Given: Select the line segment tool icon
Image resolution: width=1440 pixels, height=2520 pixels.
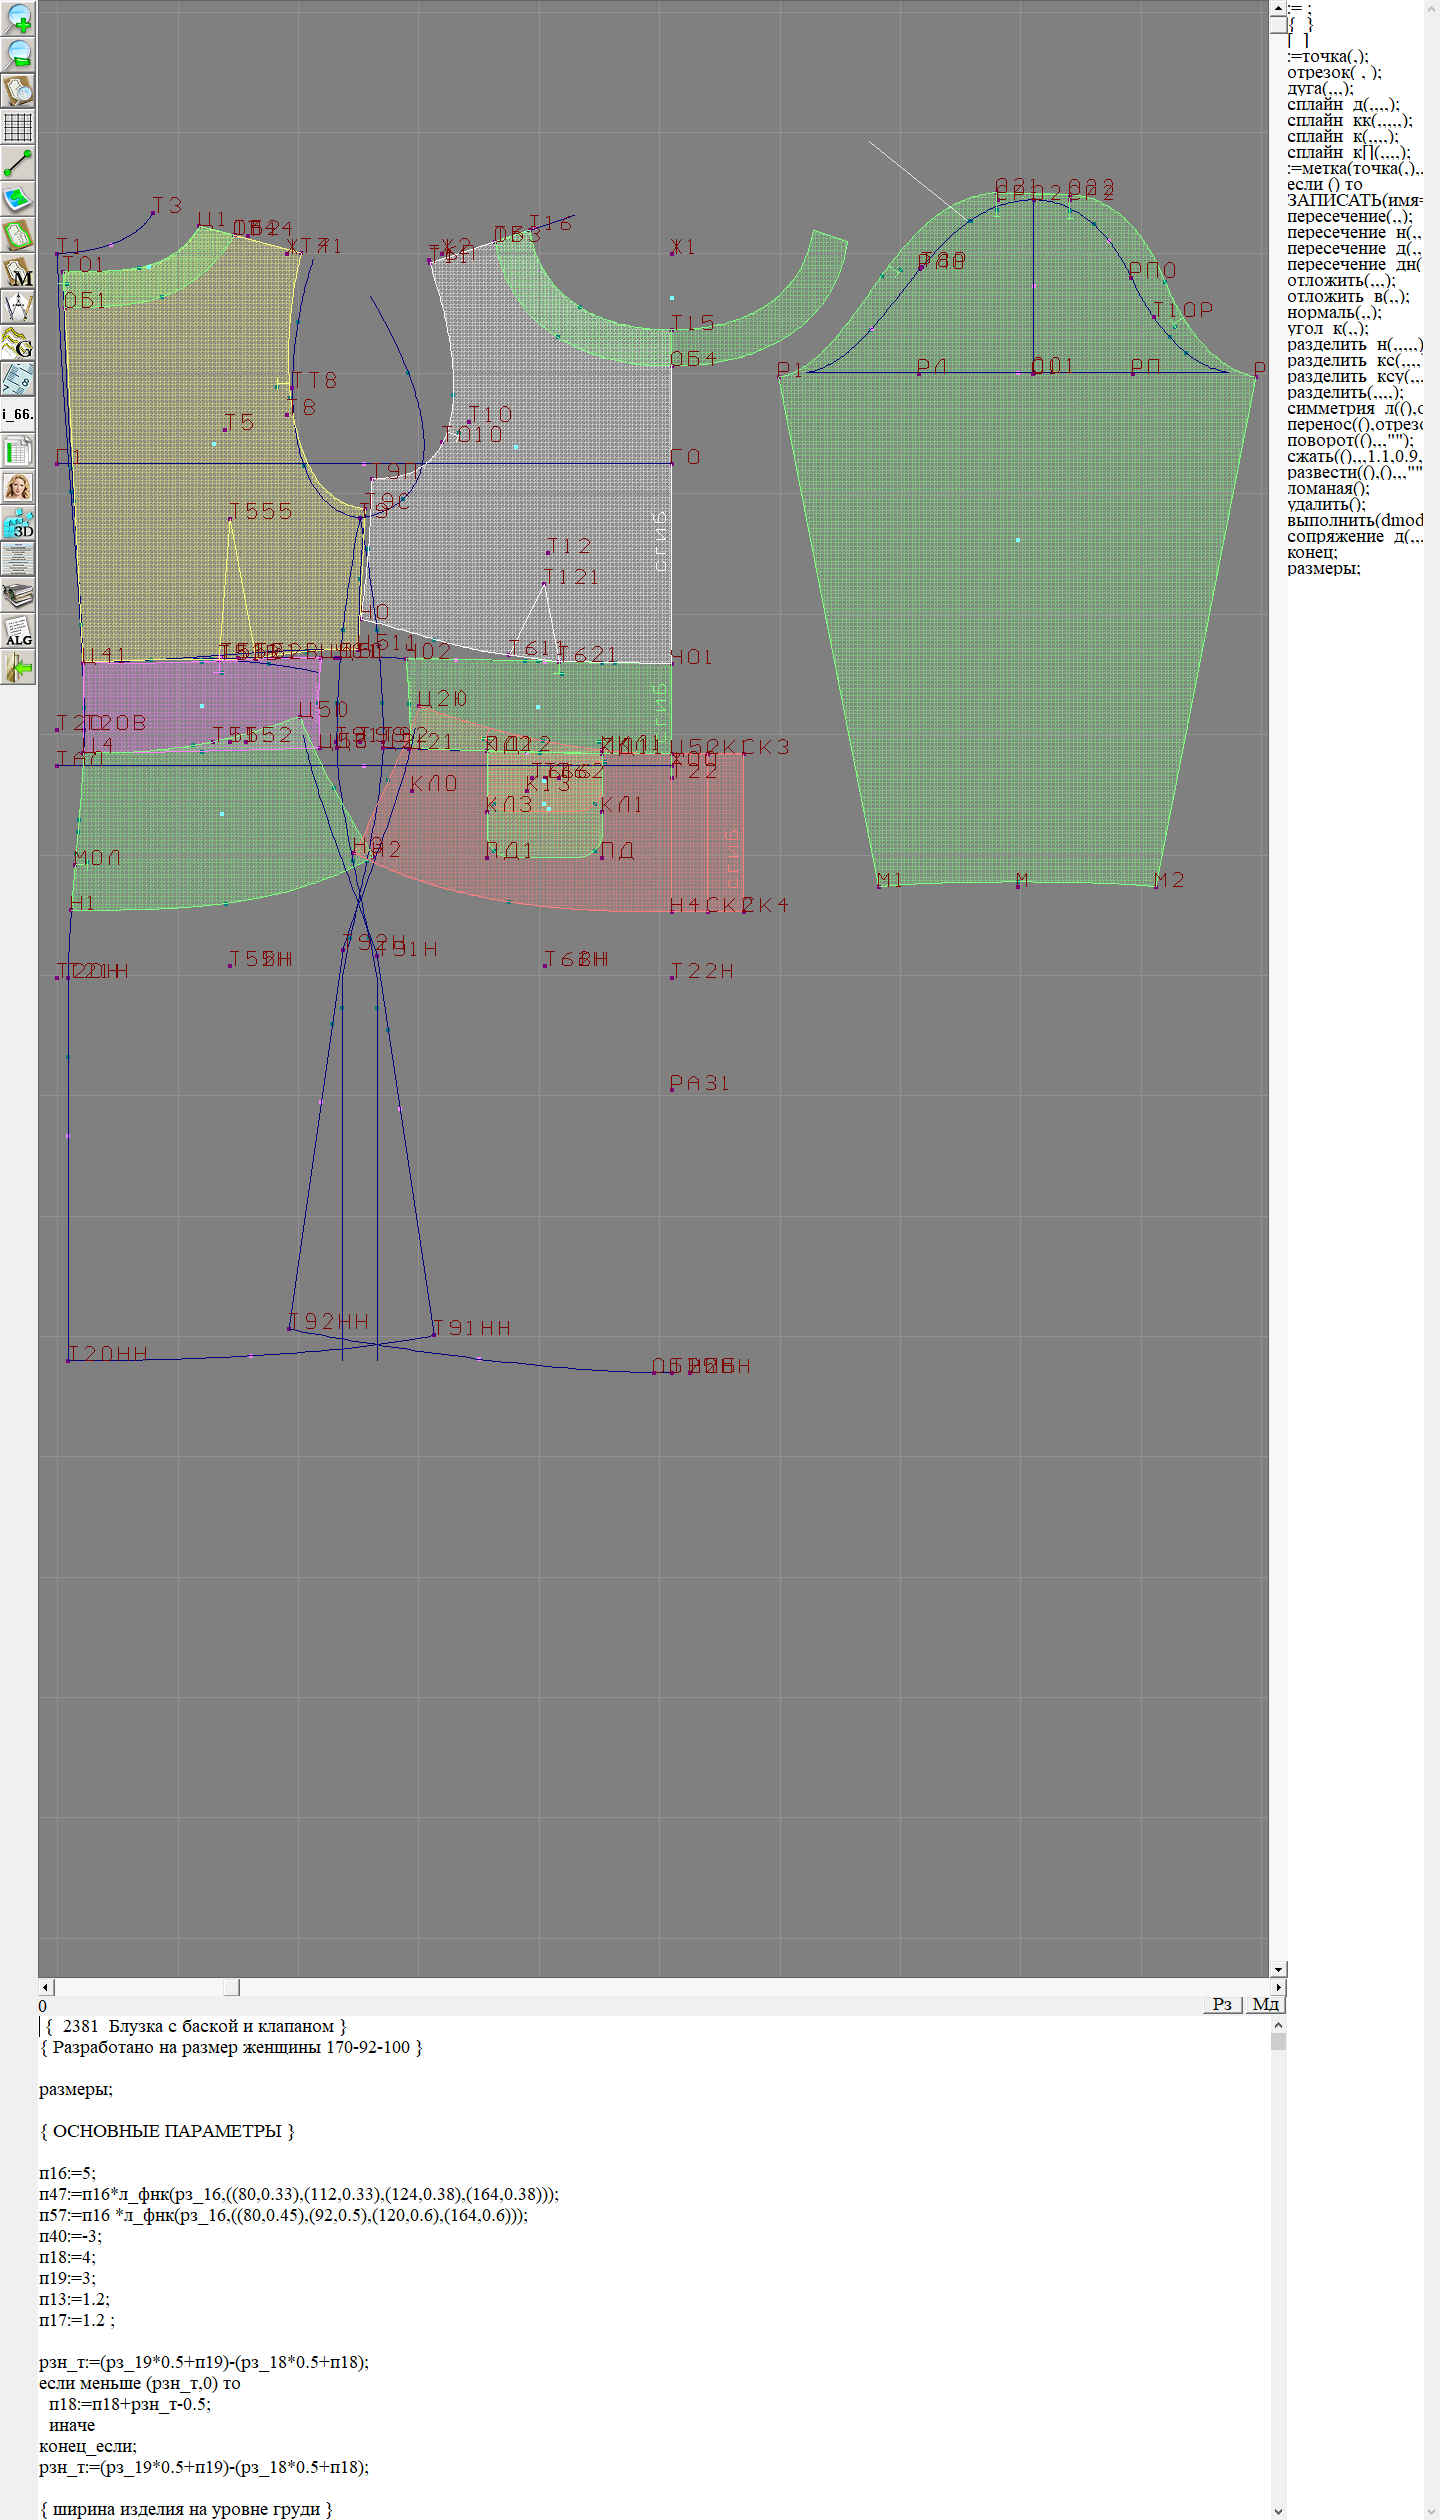Looking at the screenshot, I should 18,163.
